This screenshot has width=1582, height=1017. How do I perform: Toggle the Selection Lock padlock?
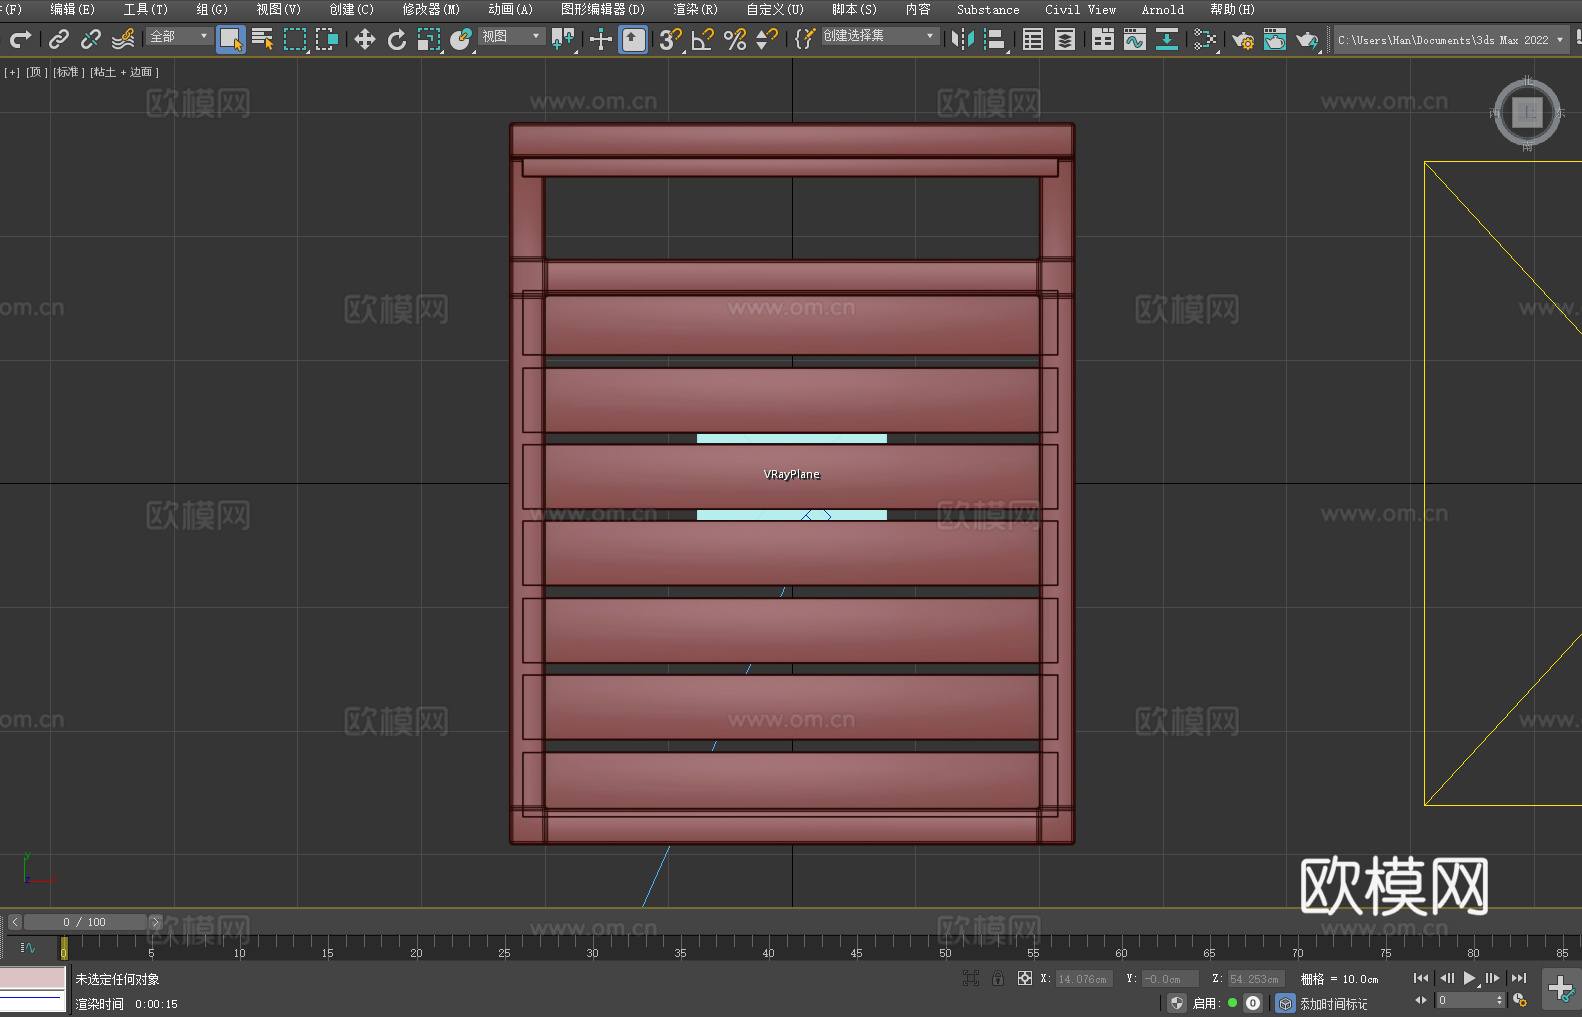click(x=998, y=978)
